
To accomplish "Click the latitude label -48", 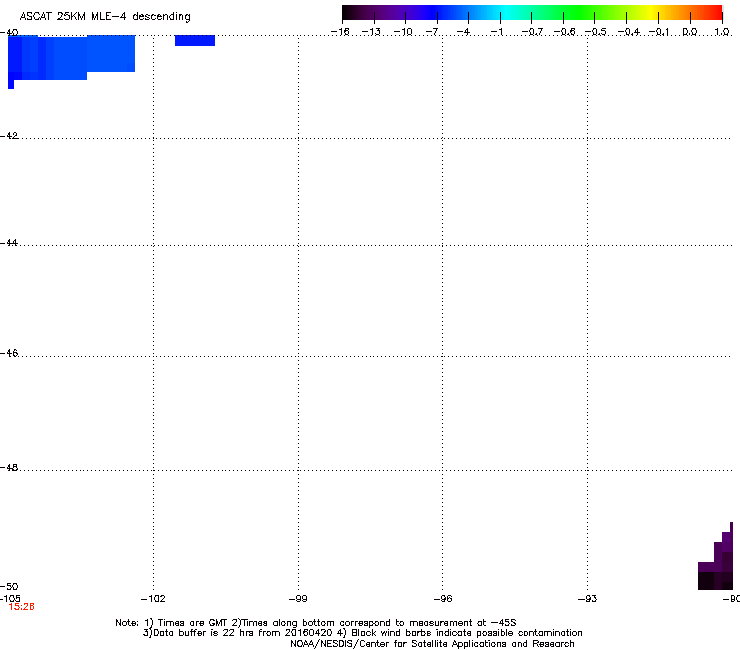I will pos(9,467).
